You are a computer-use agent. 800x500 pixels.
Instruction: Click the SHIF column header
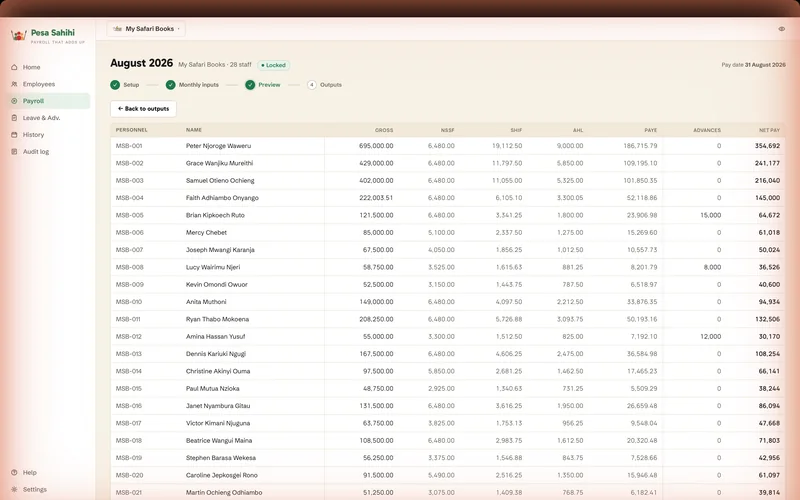pyautogui.click(x=516, y=130)
